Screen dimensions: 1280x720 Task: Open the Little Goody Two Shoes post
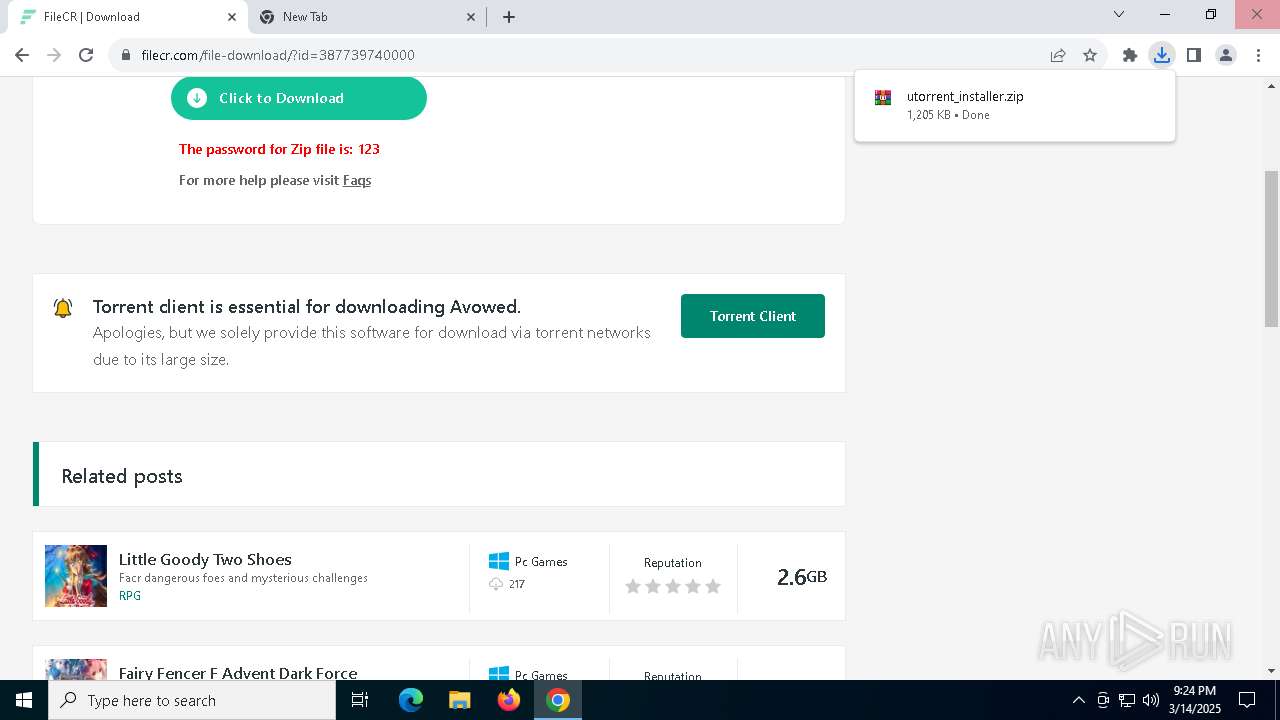(205, 559)
